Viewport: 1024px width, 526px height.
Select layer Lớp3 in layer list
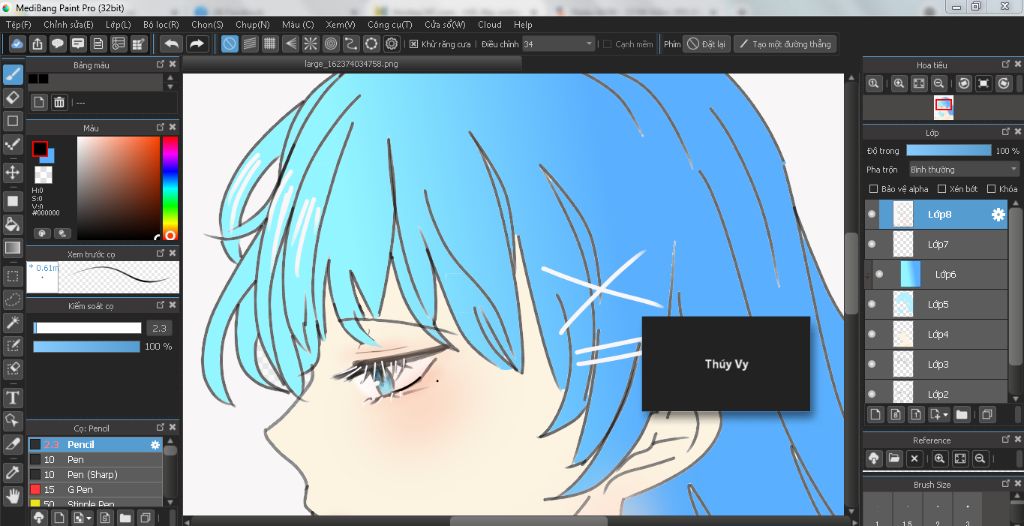[x=936, y=365]
